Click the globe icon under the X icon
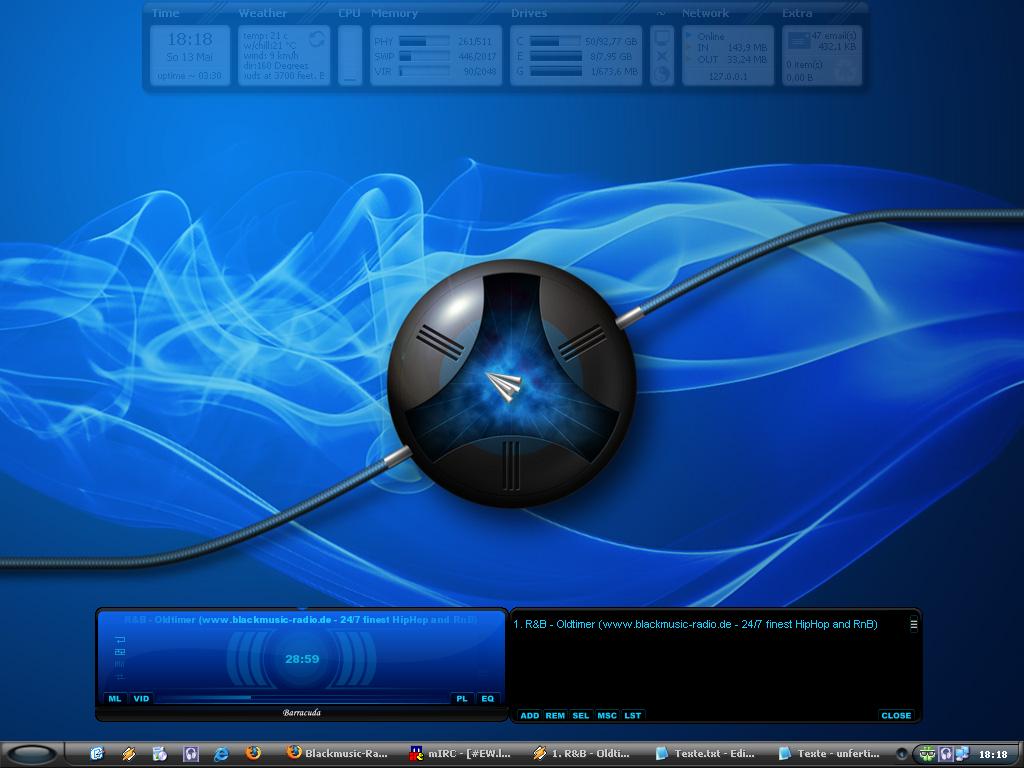The width and height of the screenshot is (1024, 768). coord(662,74)
